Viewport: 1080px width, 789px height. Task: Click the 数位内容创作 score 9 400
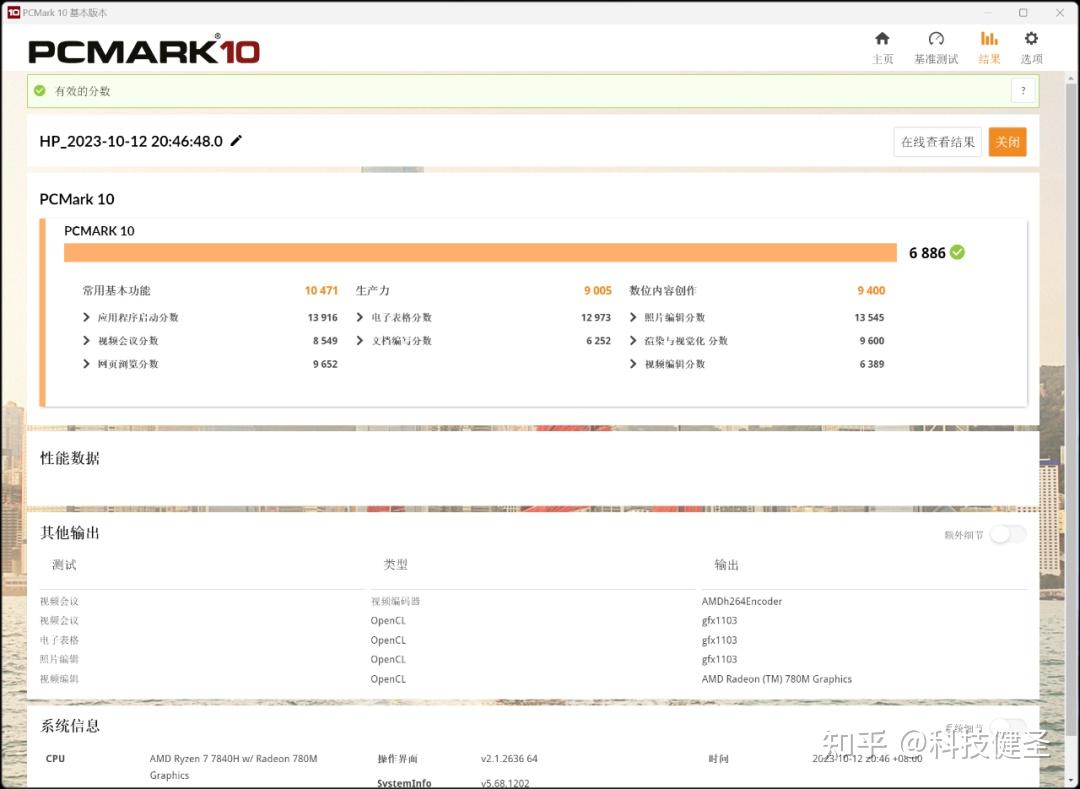pyautogui.click(x=871, y=291)
